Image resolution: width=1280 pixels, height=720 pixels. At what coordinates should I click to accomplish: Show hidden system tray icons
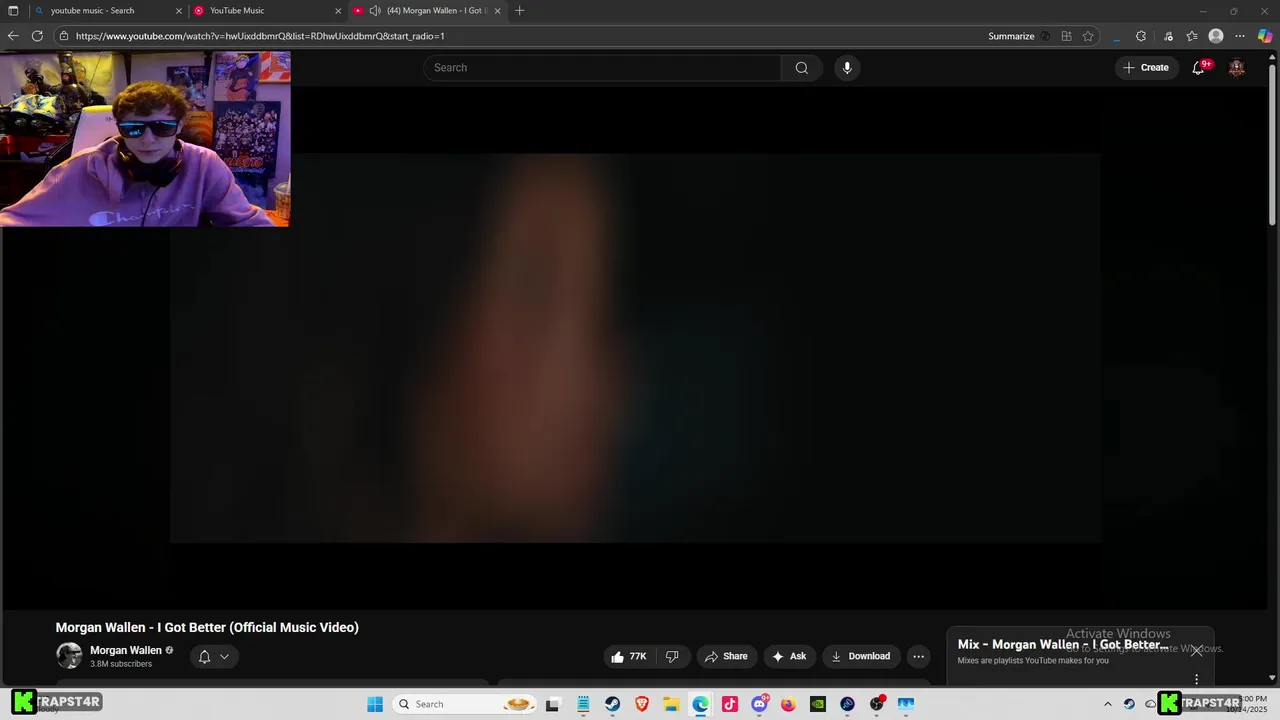[x=1107, y=704]
